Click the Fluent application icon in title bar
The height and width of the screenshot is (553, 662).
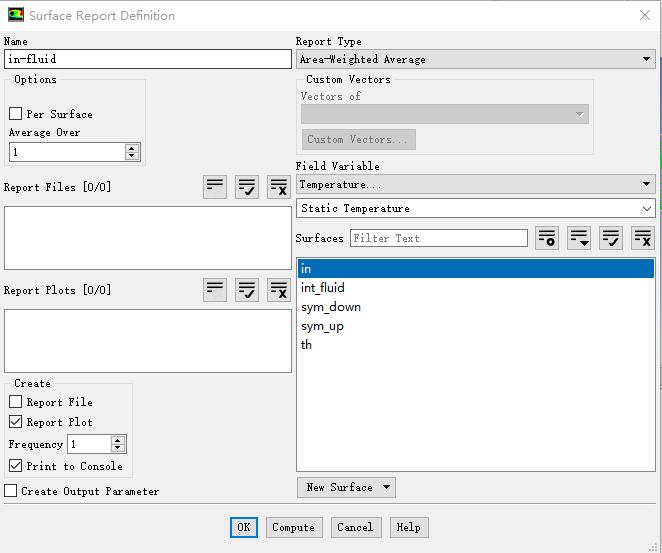pyautogui.click(x=16, y=15)
